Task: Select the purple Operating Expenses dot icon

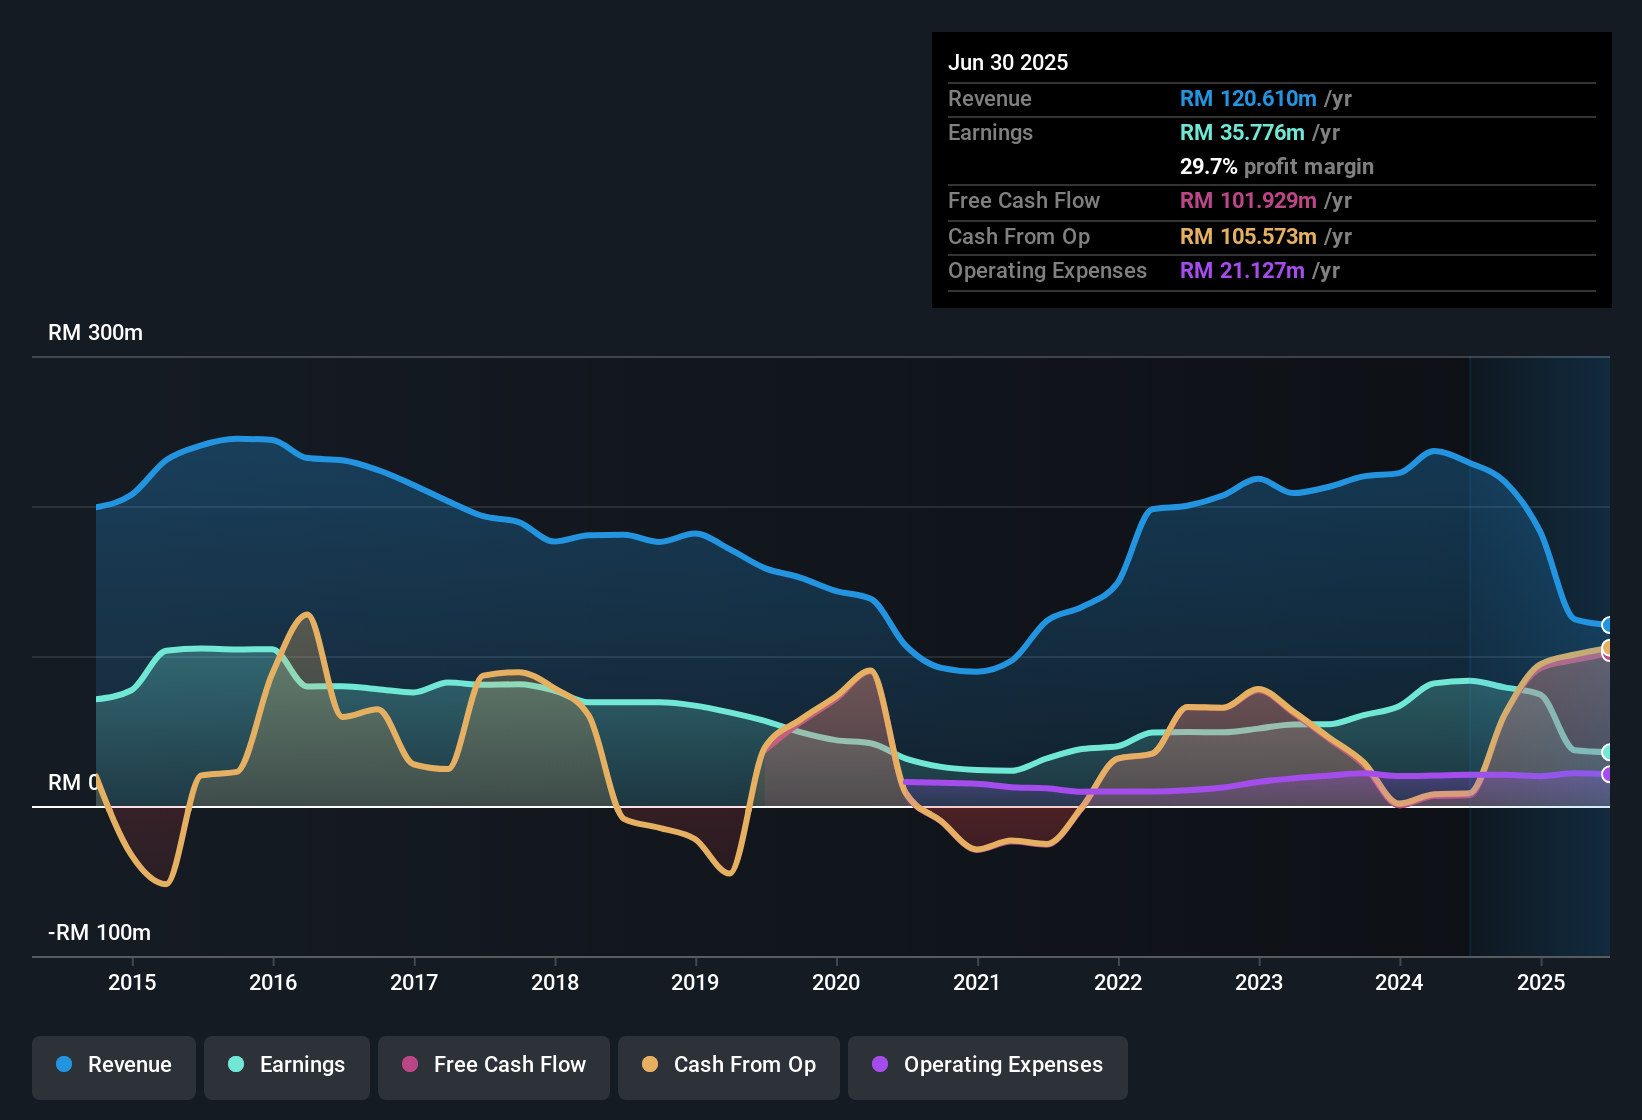Action: [880, 1065]
